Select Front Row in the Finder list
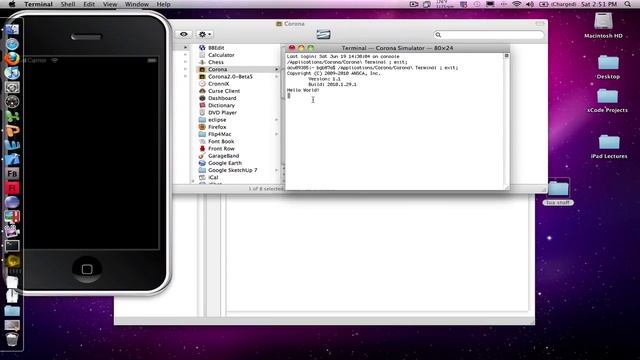 point(221,149)
